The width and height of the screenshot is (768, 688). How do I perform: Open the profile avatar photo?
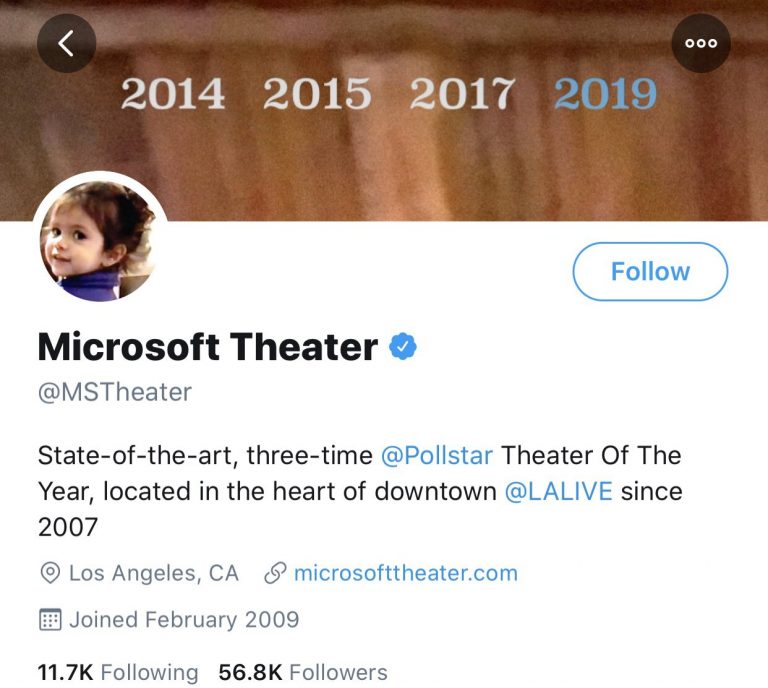[99, 241]
